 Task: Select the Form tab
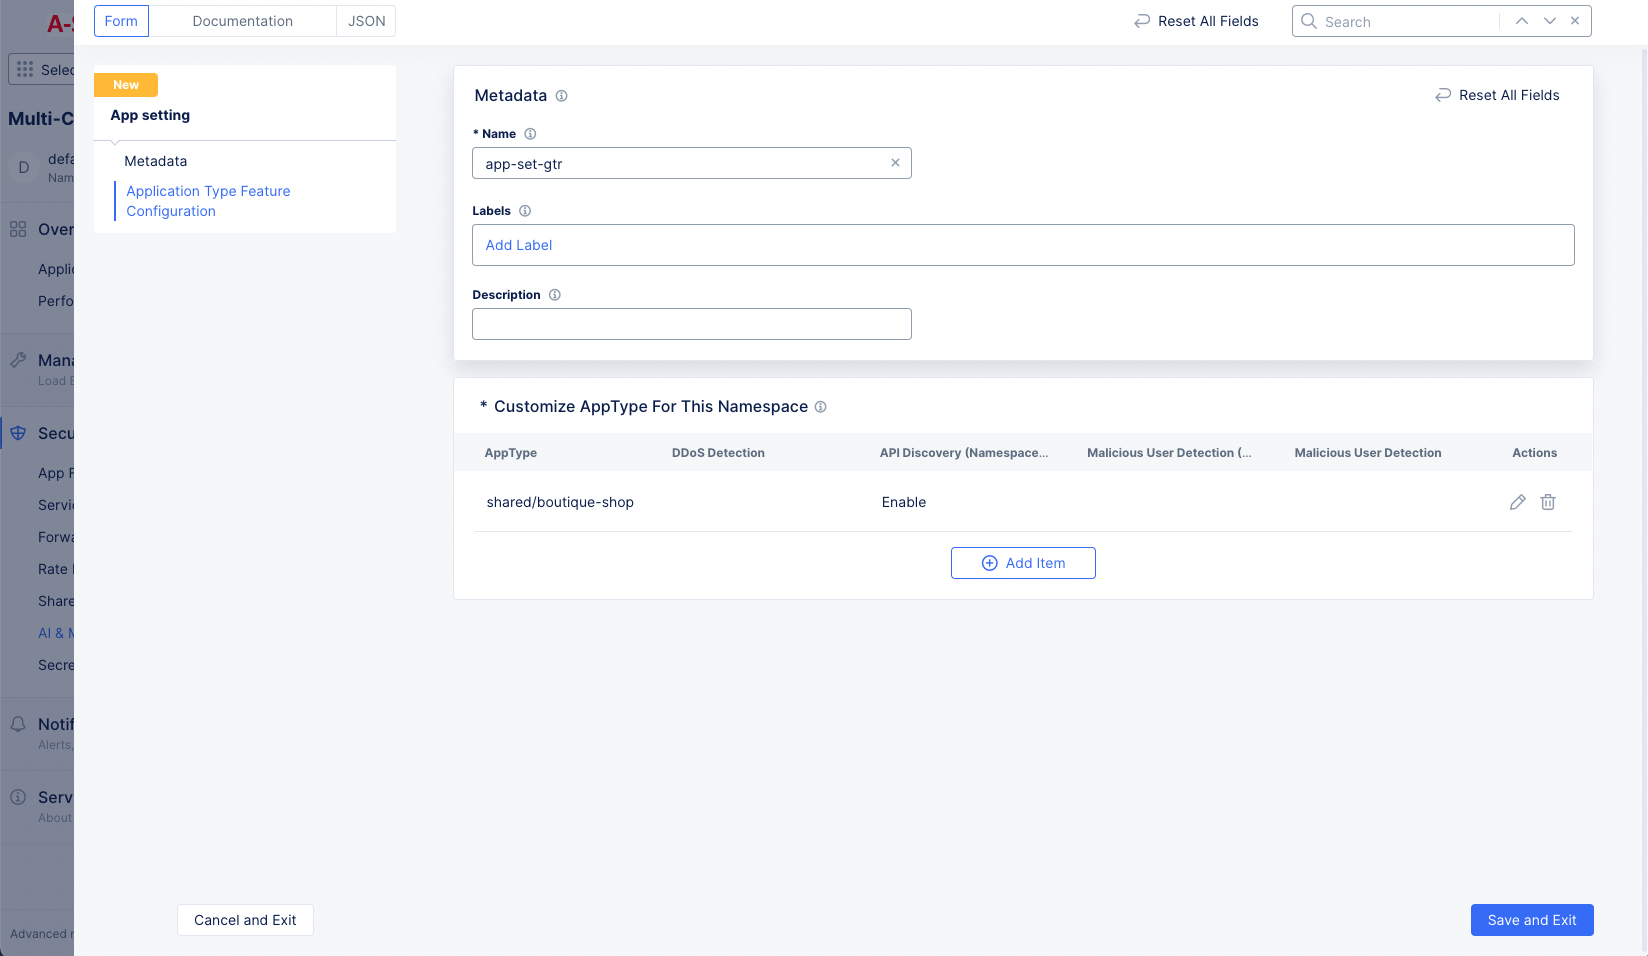coord(121,20)
